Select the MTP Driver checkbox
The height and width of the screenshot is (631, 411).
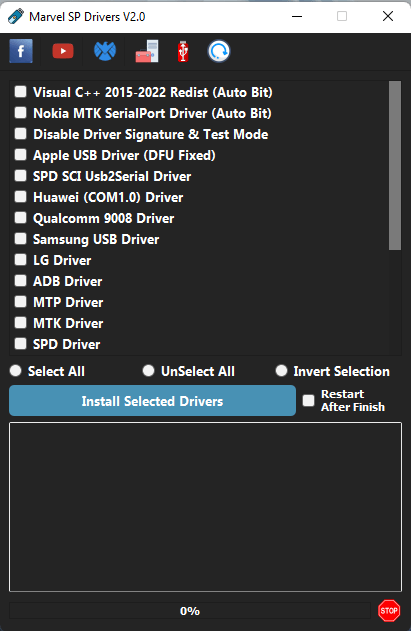[21, 301]
